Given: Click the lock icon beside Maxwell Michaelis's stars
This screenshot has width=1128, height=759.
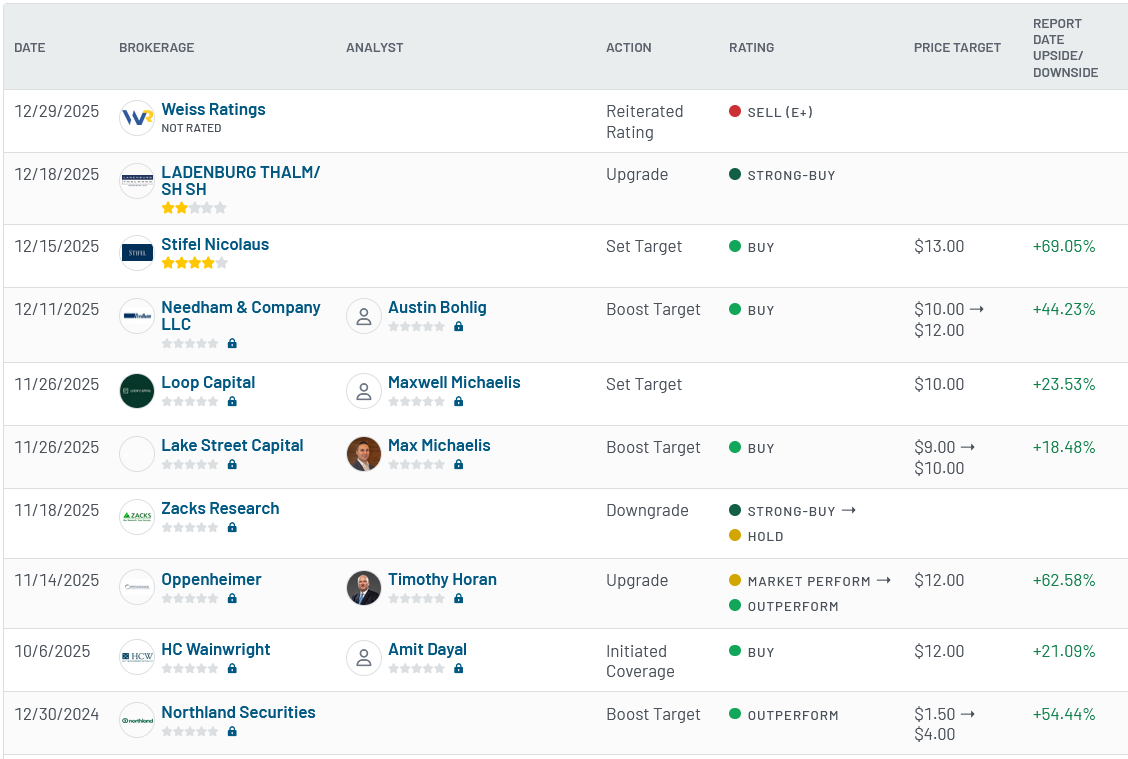Looking at the screenshot, I should (459, 401).
